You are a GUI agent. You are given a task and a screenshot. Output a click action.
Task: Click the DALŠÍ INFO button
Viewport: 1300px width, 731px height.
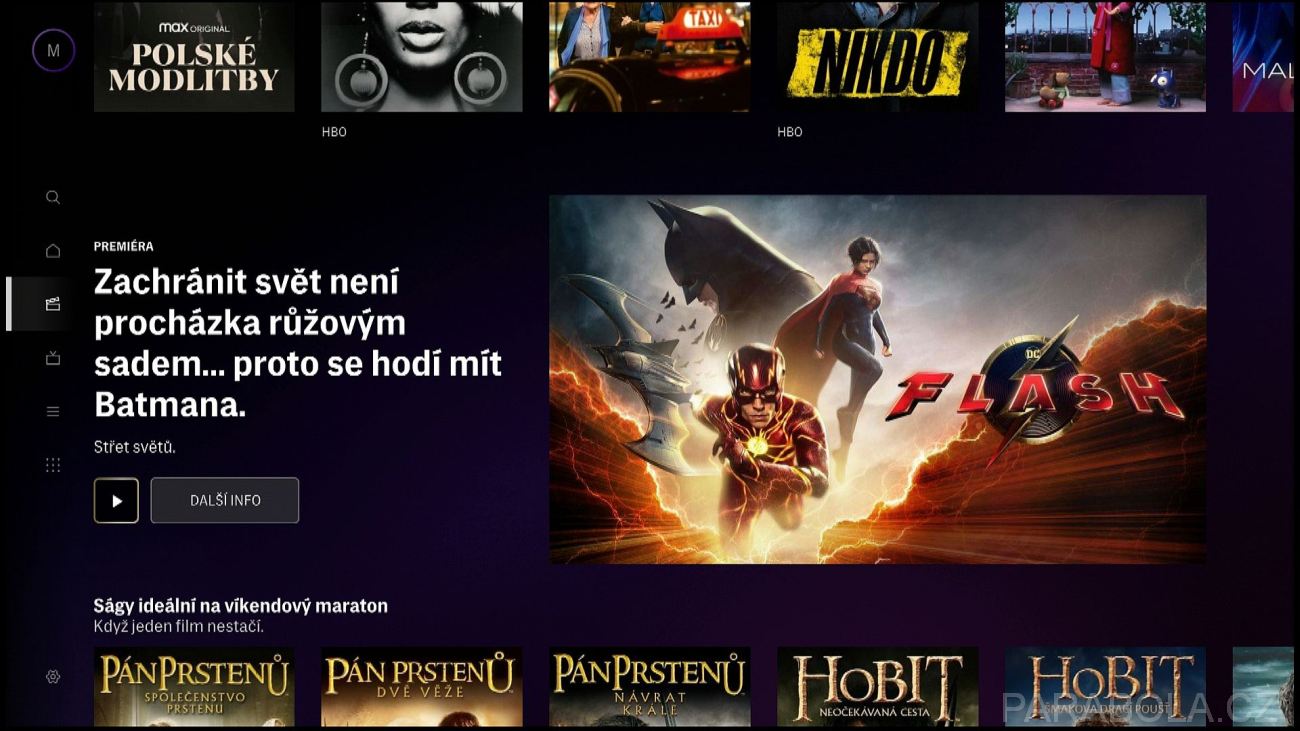[225, 500]
